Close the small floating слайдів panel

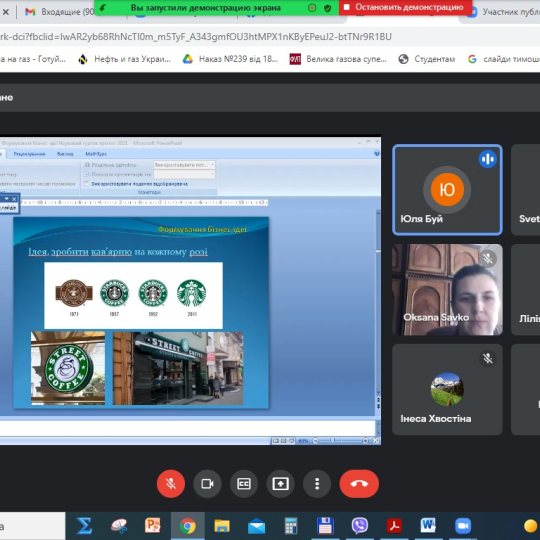(14, 199)
